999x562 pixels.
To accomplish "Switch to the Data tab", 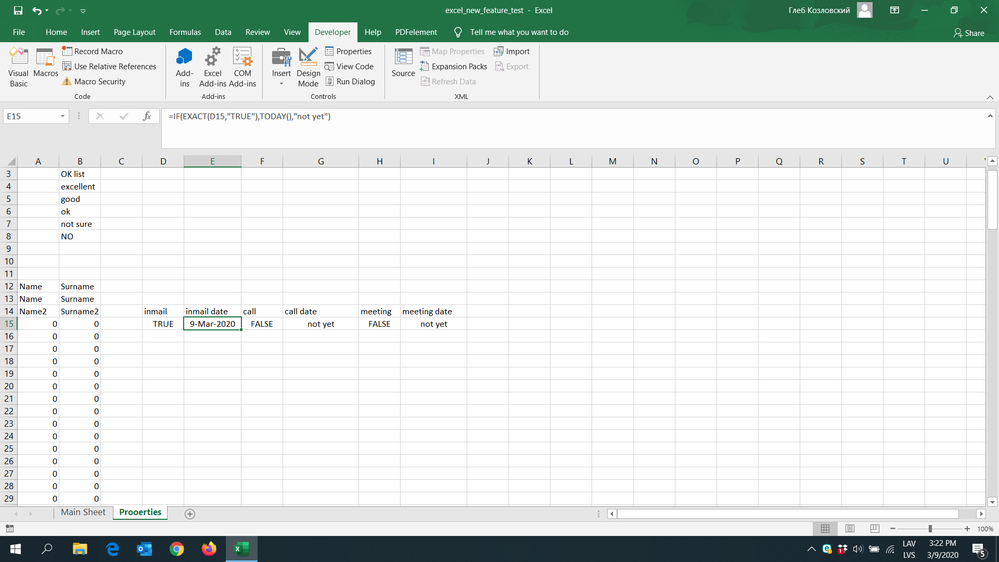I will 223,32.
